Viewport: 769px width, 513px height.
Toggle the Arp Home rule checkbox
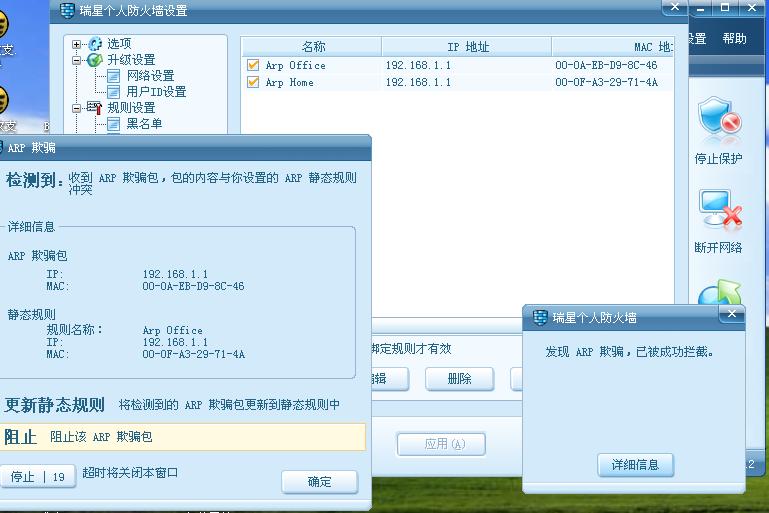(253, 82)
